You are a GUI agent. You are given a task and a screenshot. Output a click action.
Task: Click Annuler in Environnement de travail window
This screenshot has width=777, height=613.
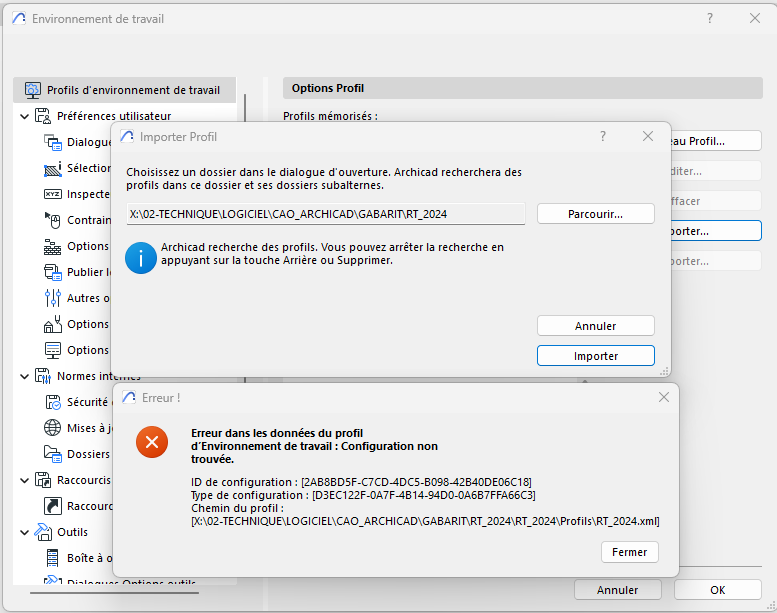[617, 590]
